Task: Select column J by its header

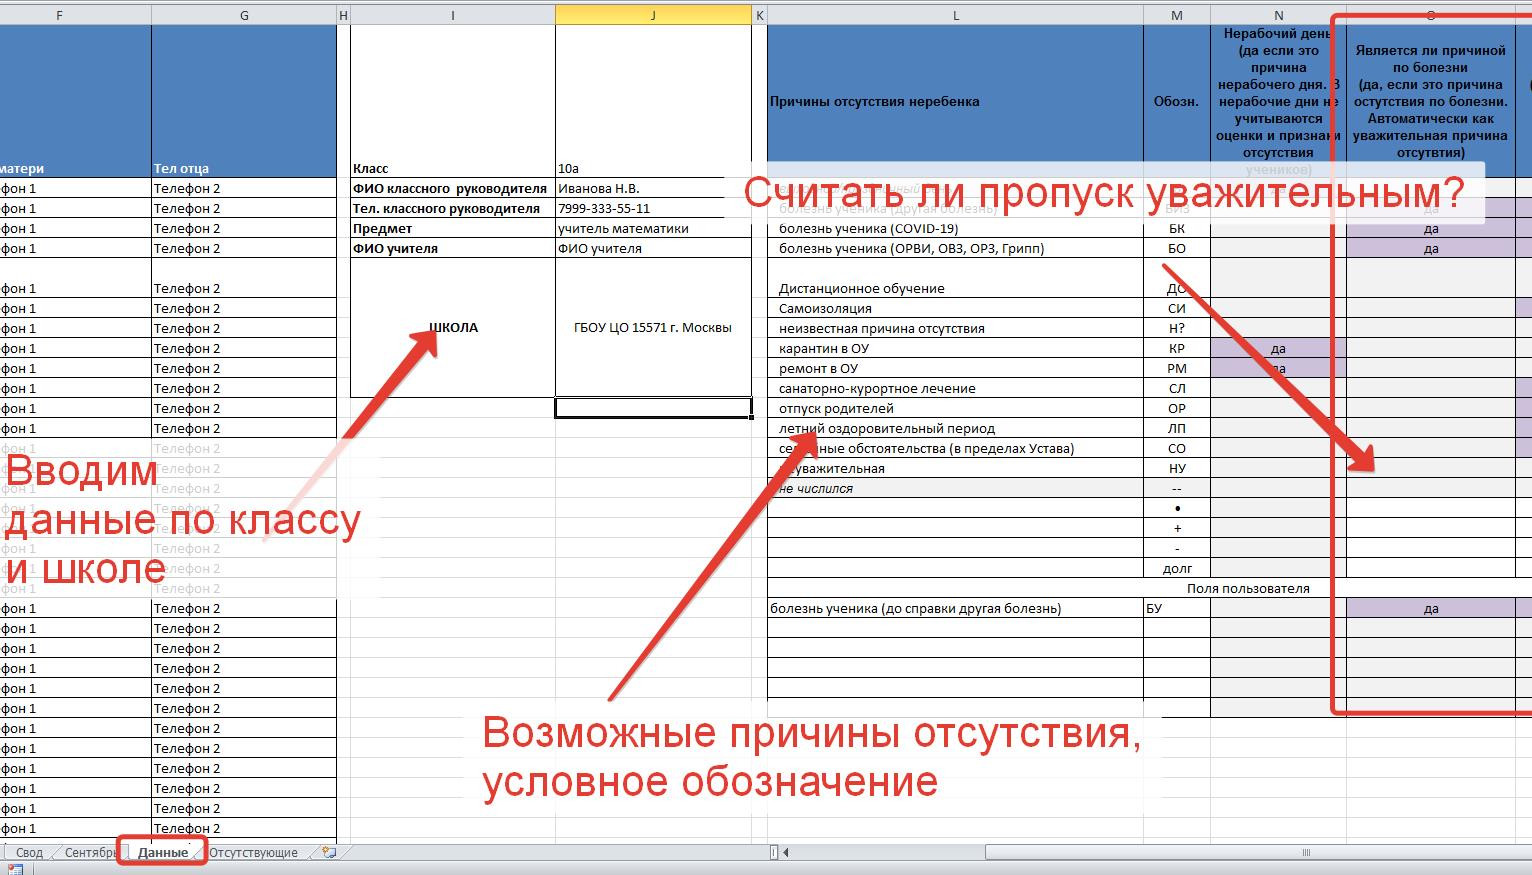Action: (x=653, y=15)
